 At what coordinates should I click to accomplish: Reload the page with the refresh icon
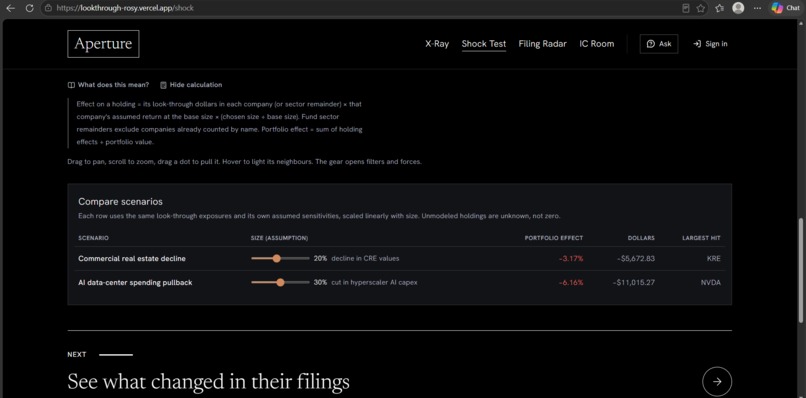coord(29,8)
